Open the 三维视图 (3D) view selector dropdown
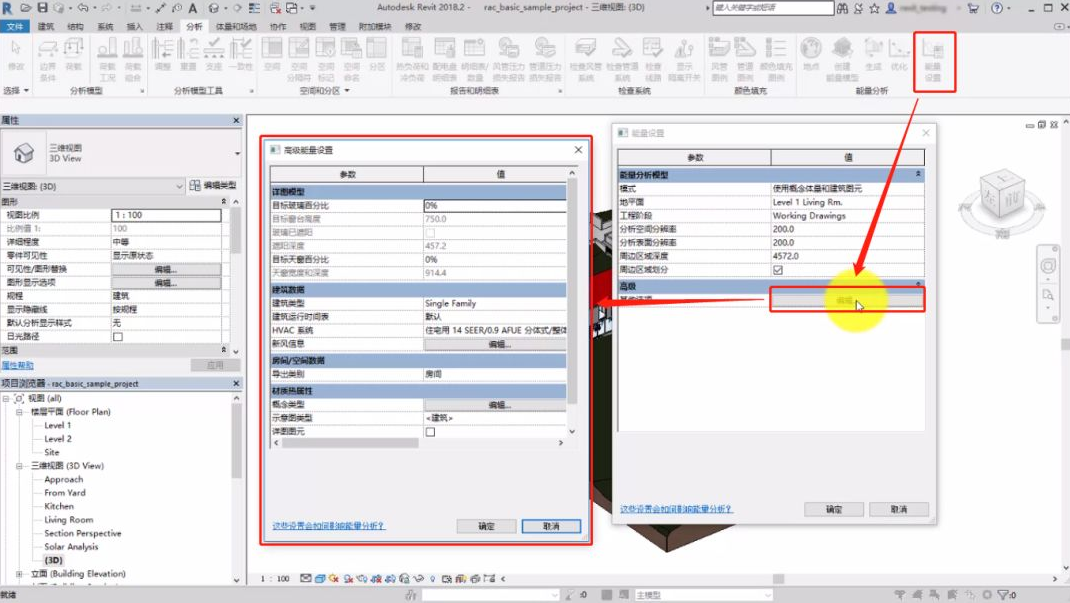The width and height of the screenshot is (1070, 603). [180, 186]
